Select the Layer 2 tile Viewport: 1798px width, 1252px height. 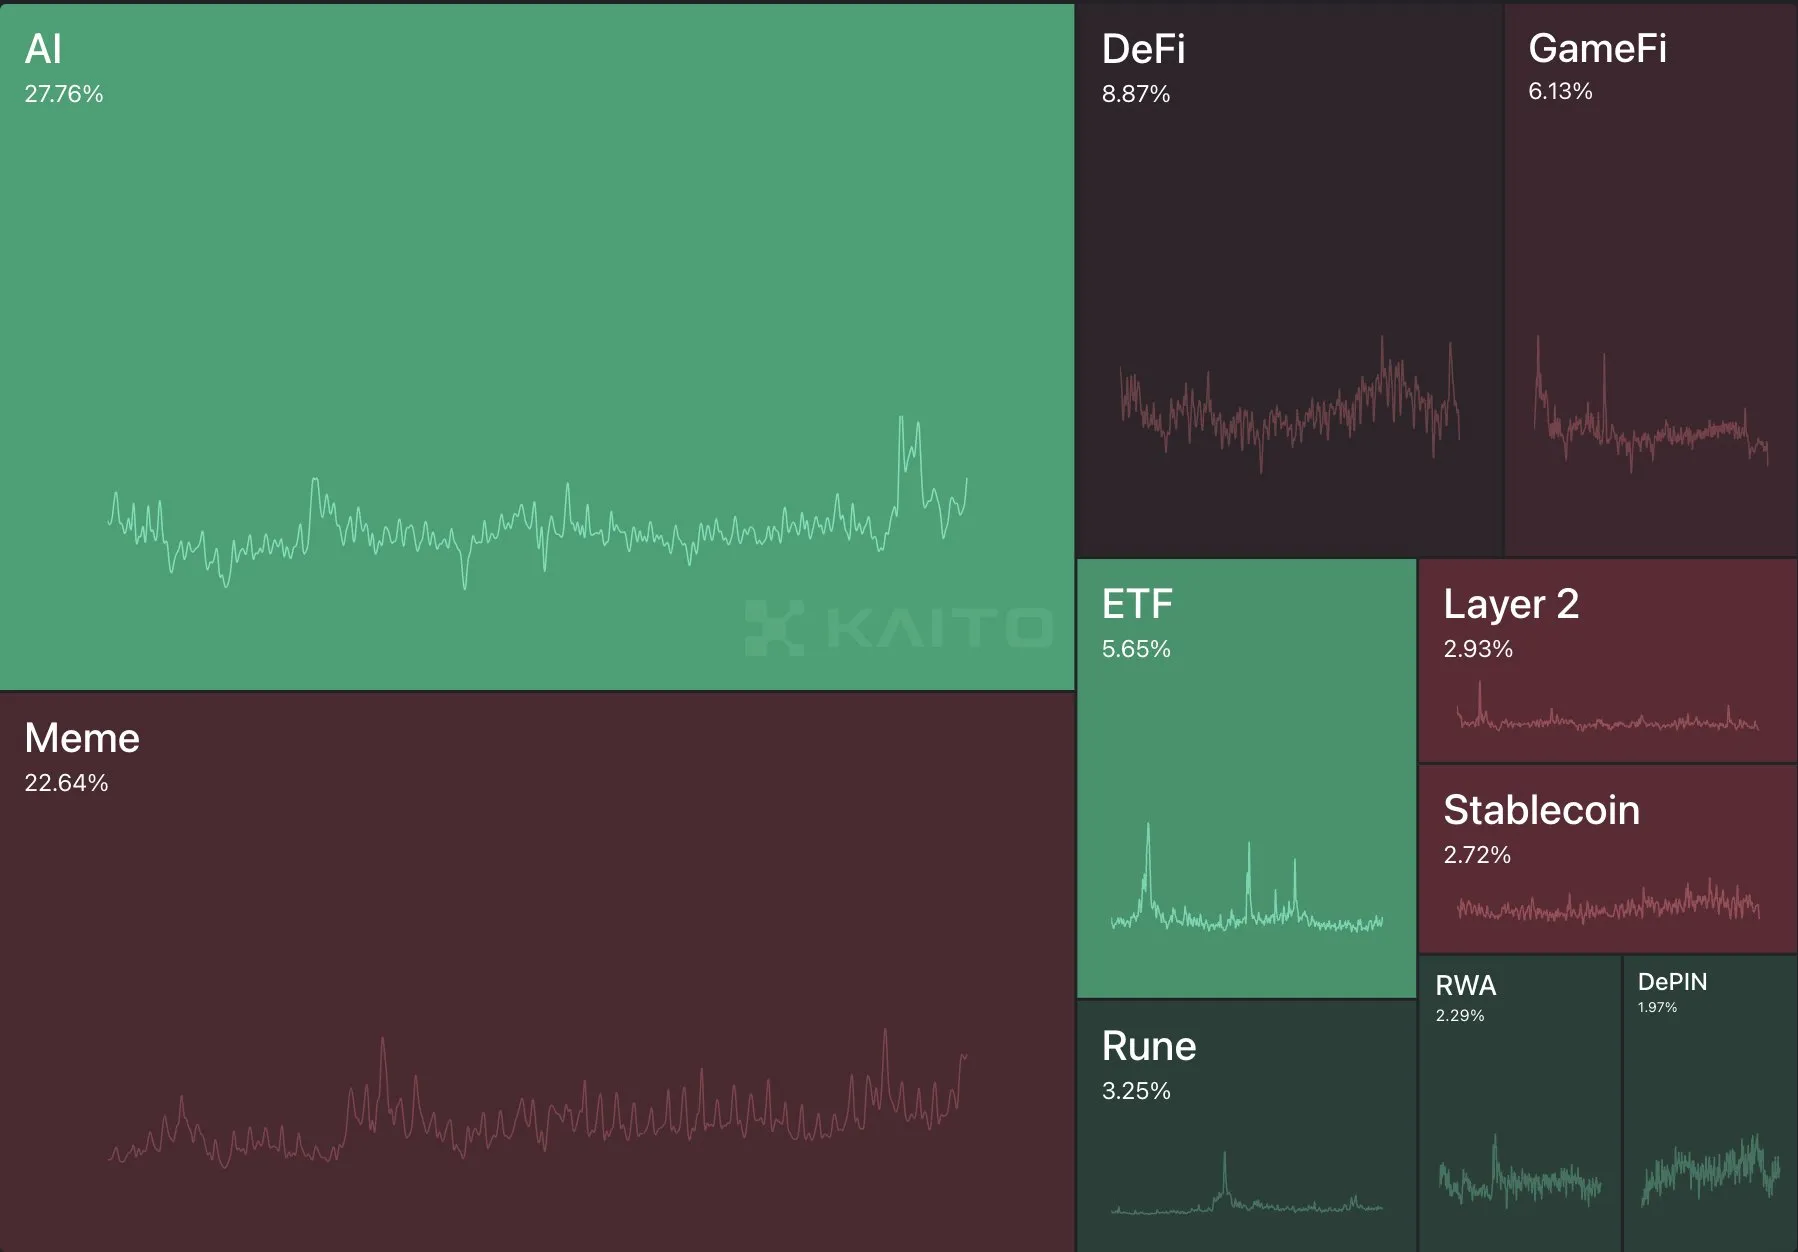[1608, 661]
